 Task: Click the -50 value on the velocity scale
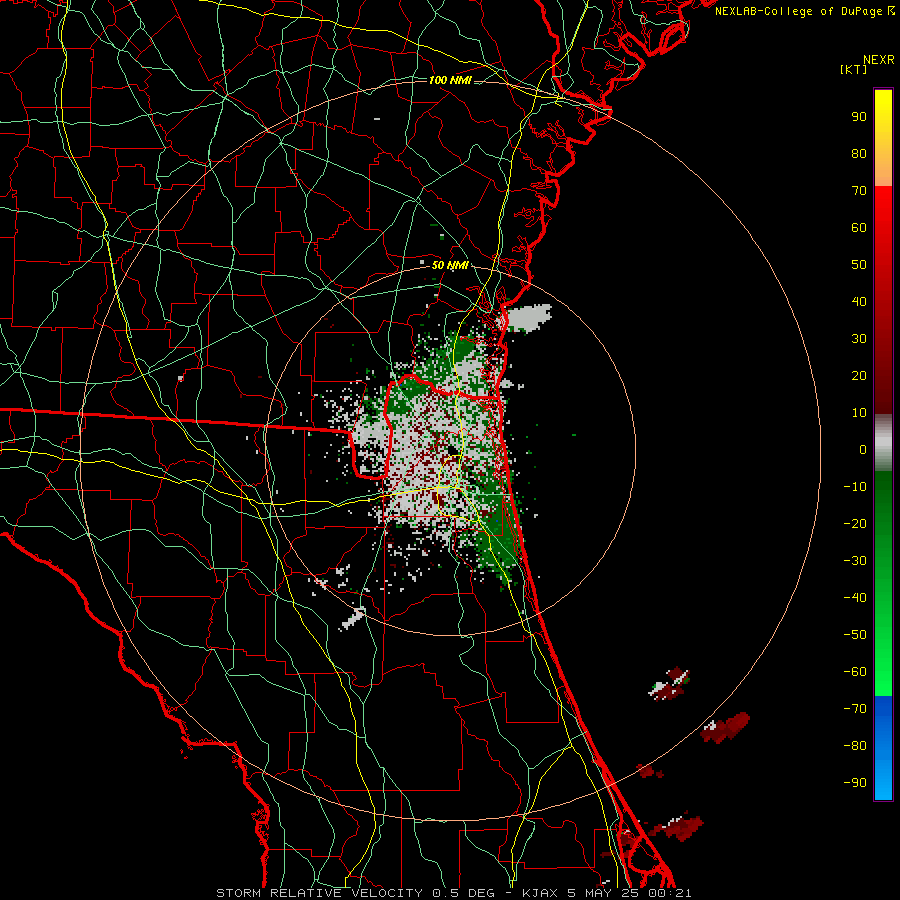855,634
